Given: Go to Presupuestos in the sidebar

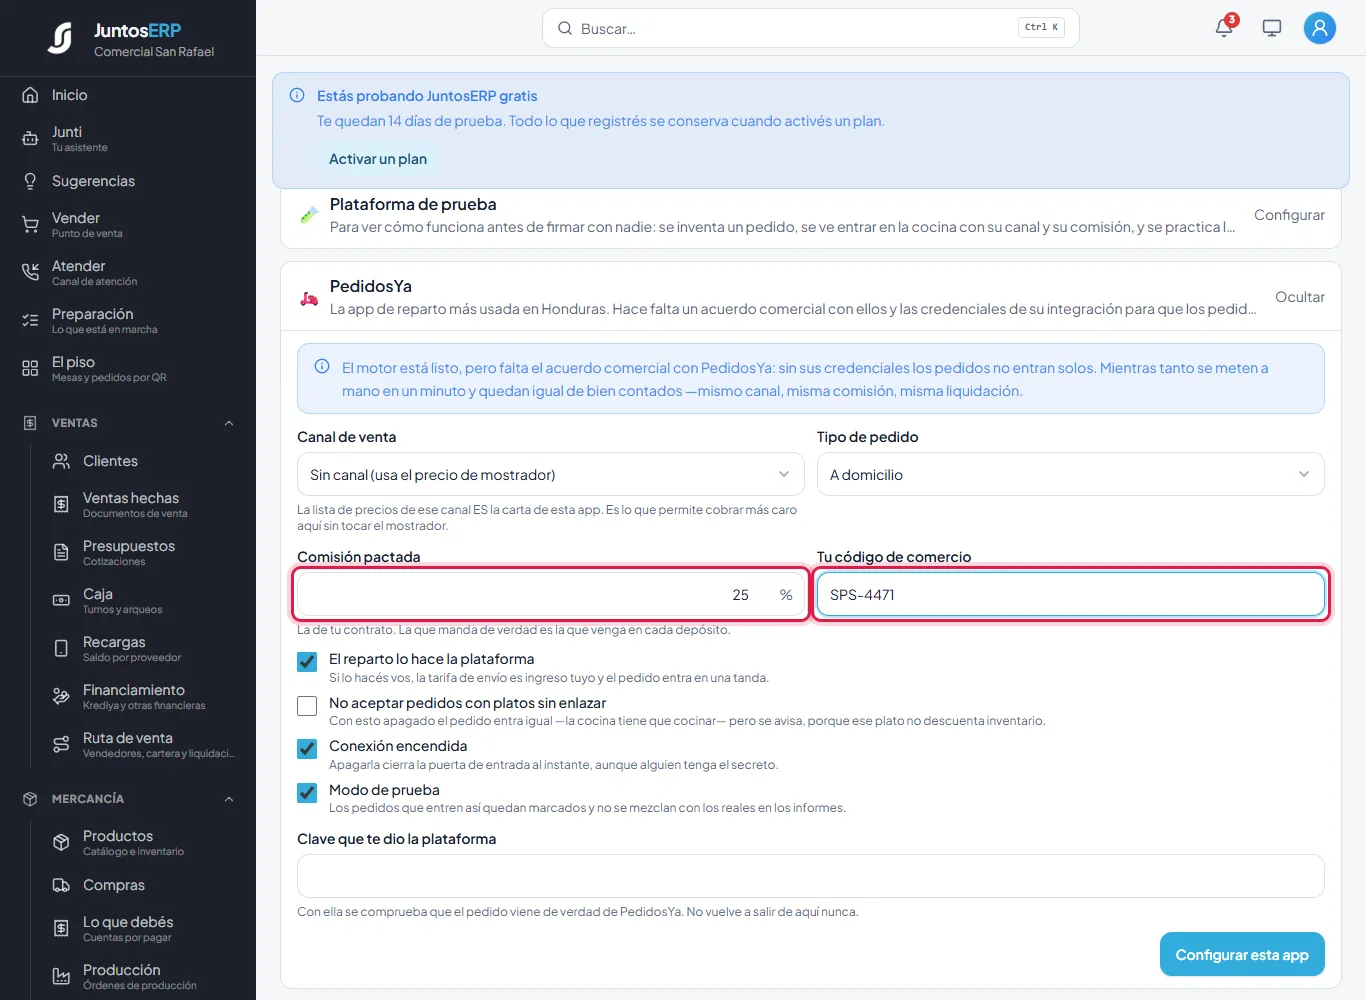Looking at the screenshot, I should pyautogui.click(x=144, y=552).
